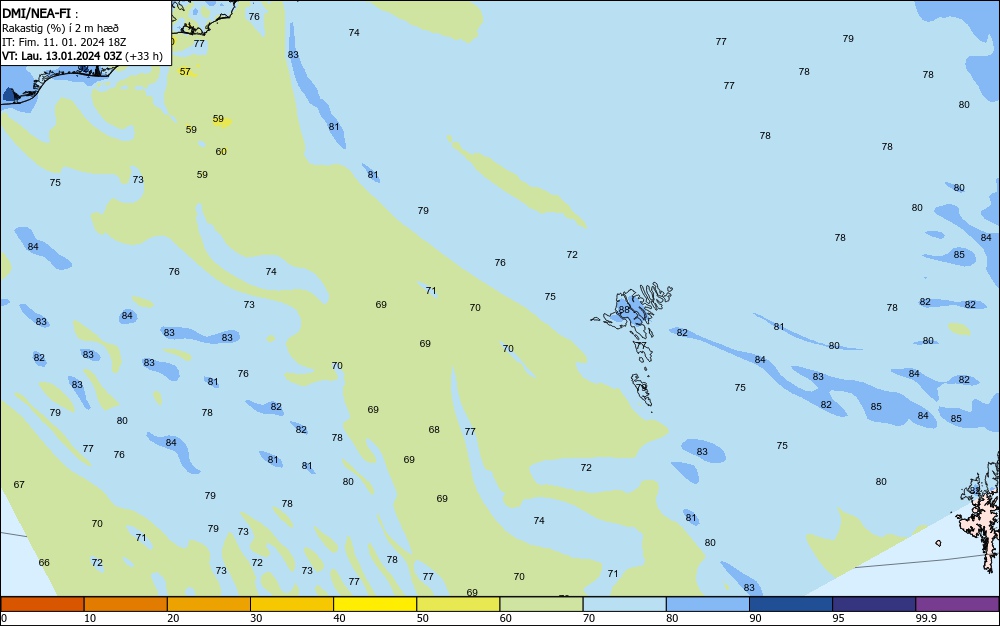
Task: Select the 90–95 dark blue legend swatch
Action: (791, 604)
